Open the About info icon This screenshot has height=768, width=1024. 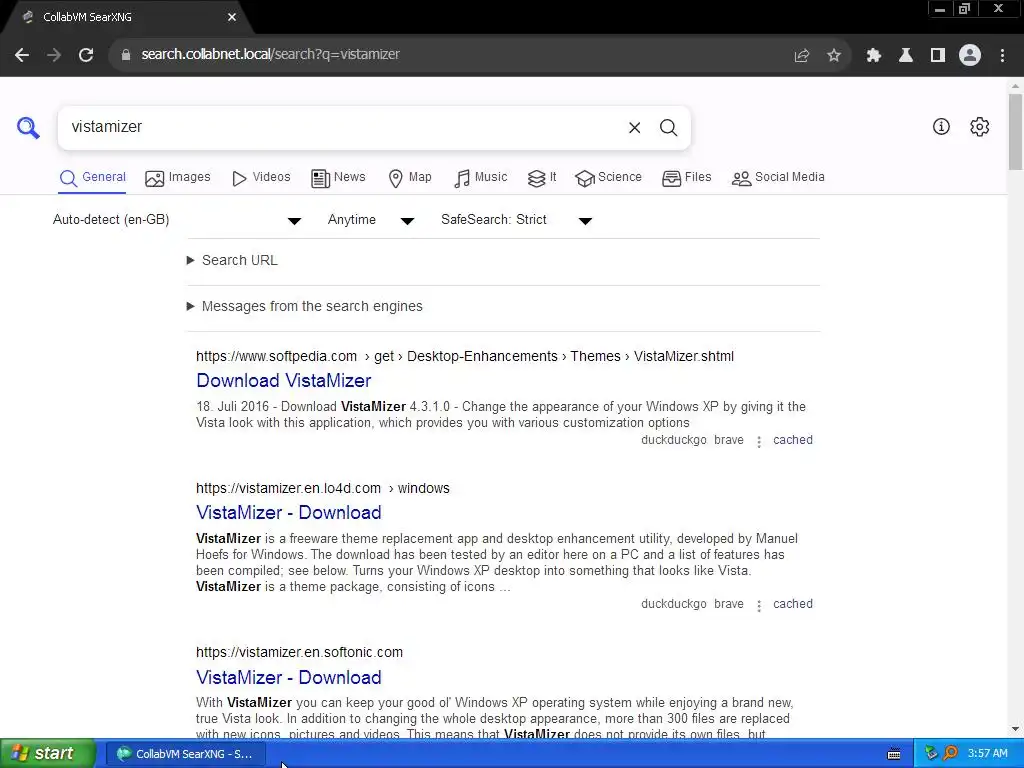pos(941,127)
